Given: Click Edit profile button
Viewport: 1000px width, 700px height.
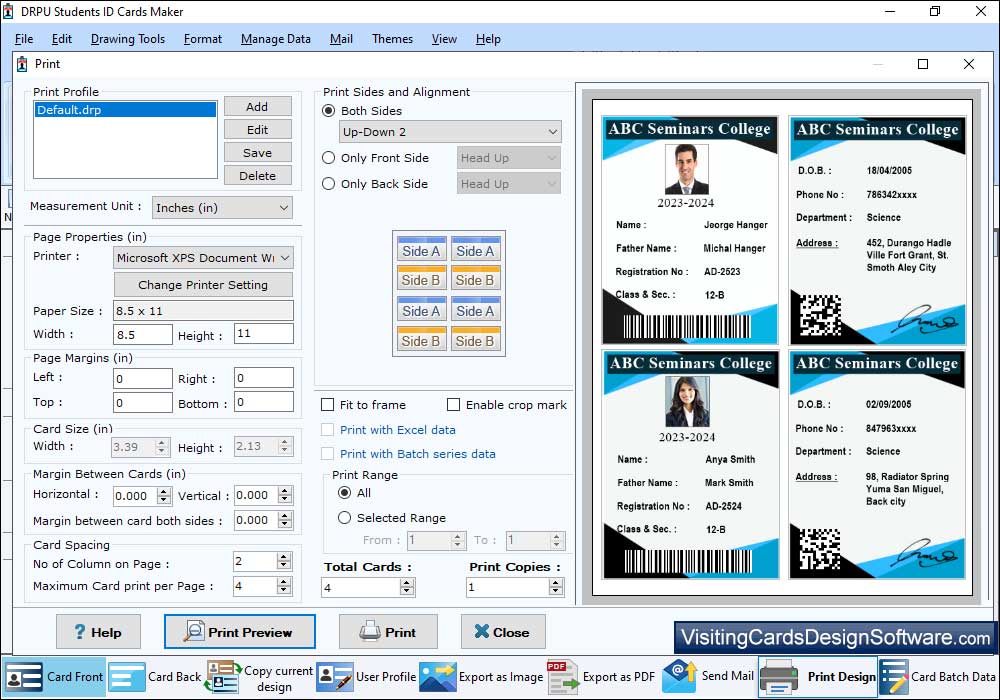Looking at the screenshot, I should (x=258, y=129).
